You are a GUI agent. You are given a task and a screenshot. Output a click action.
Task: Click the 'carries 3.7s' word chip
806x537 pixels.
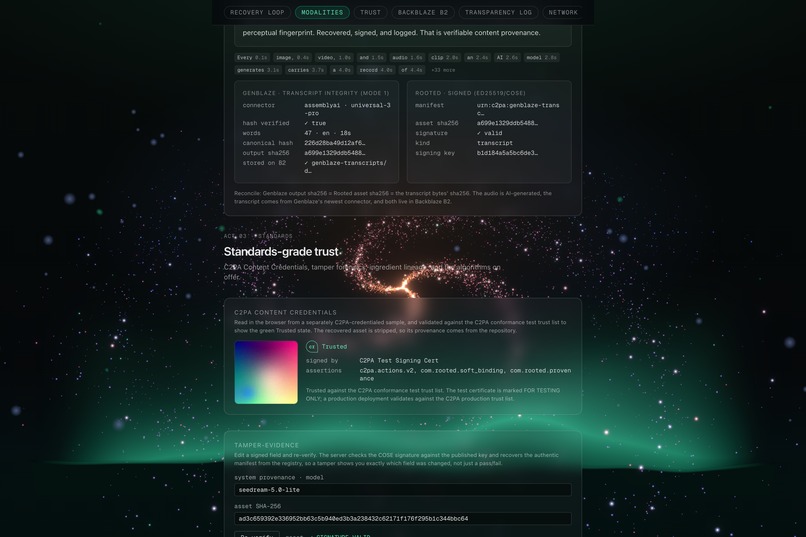306,70
